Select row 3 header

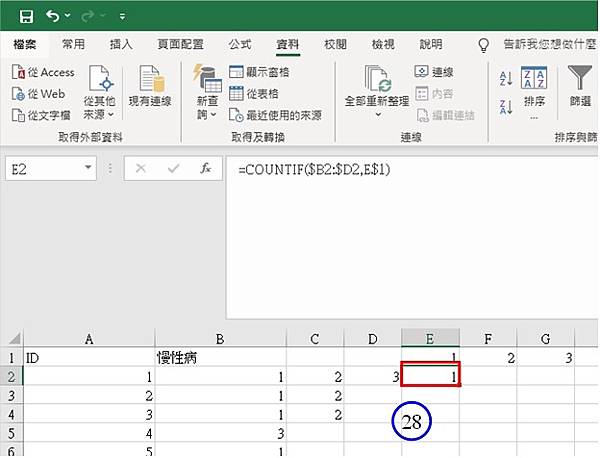coord(11,395)
